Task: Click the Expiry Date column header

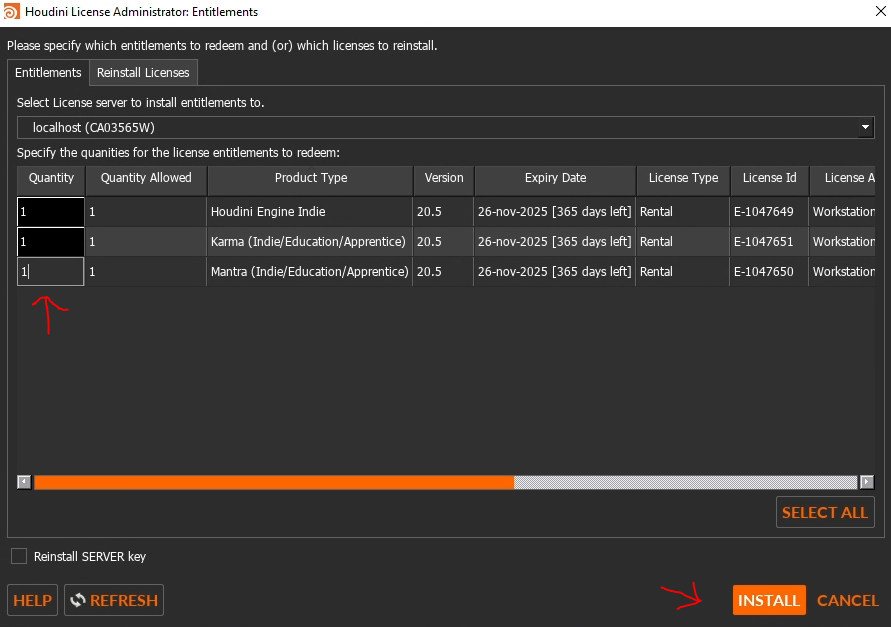Action: 555,178
